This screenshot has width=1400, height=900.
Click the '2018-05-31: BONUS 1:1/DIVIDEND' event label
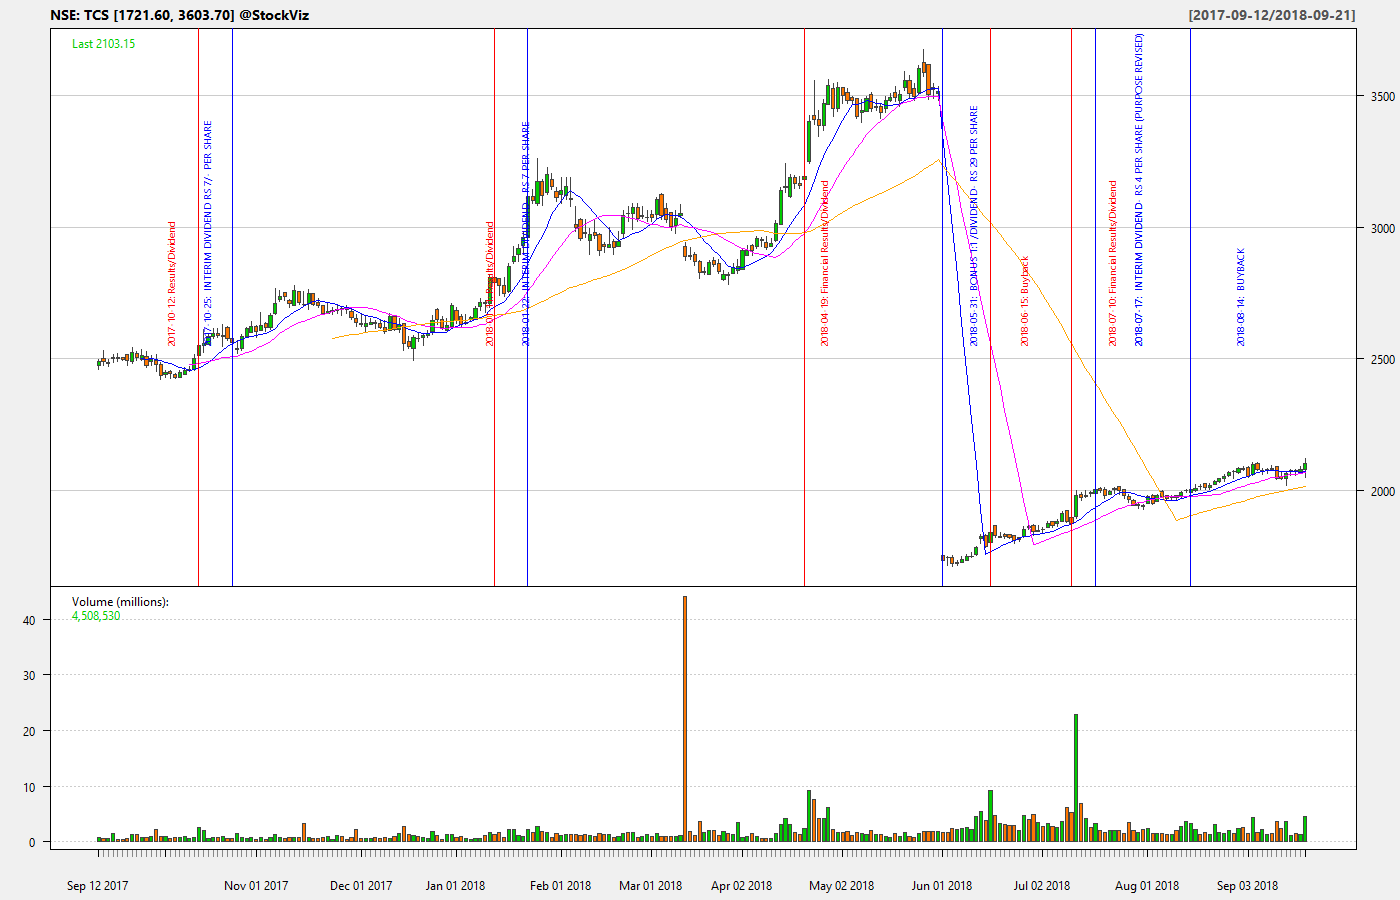click(974, 226)
